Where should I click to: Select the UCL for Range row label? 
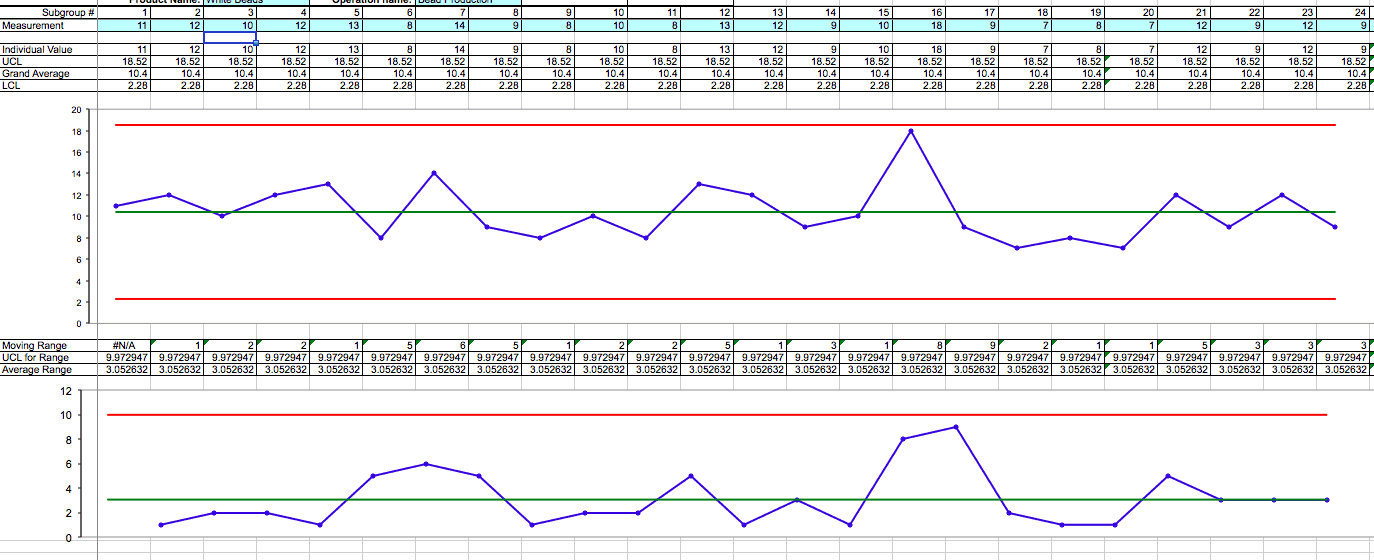tap(48, 357)
